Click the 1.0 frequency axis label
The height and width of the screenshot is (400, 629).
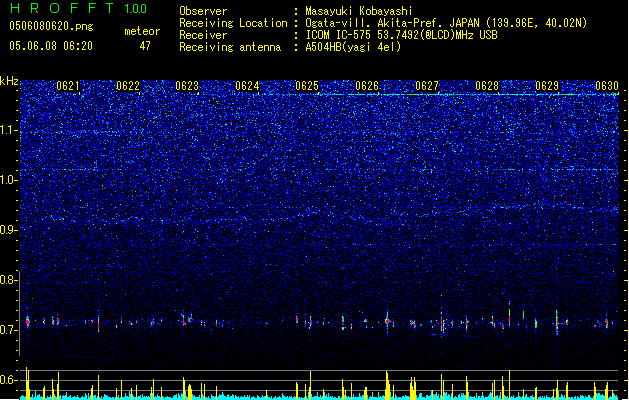point(9,180)
